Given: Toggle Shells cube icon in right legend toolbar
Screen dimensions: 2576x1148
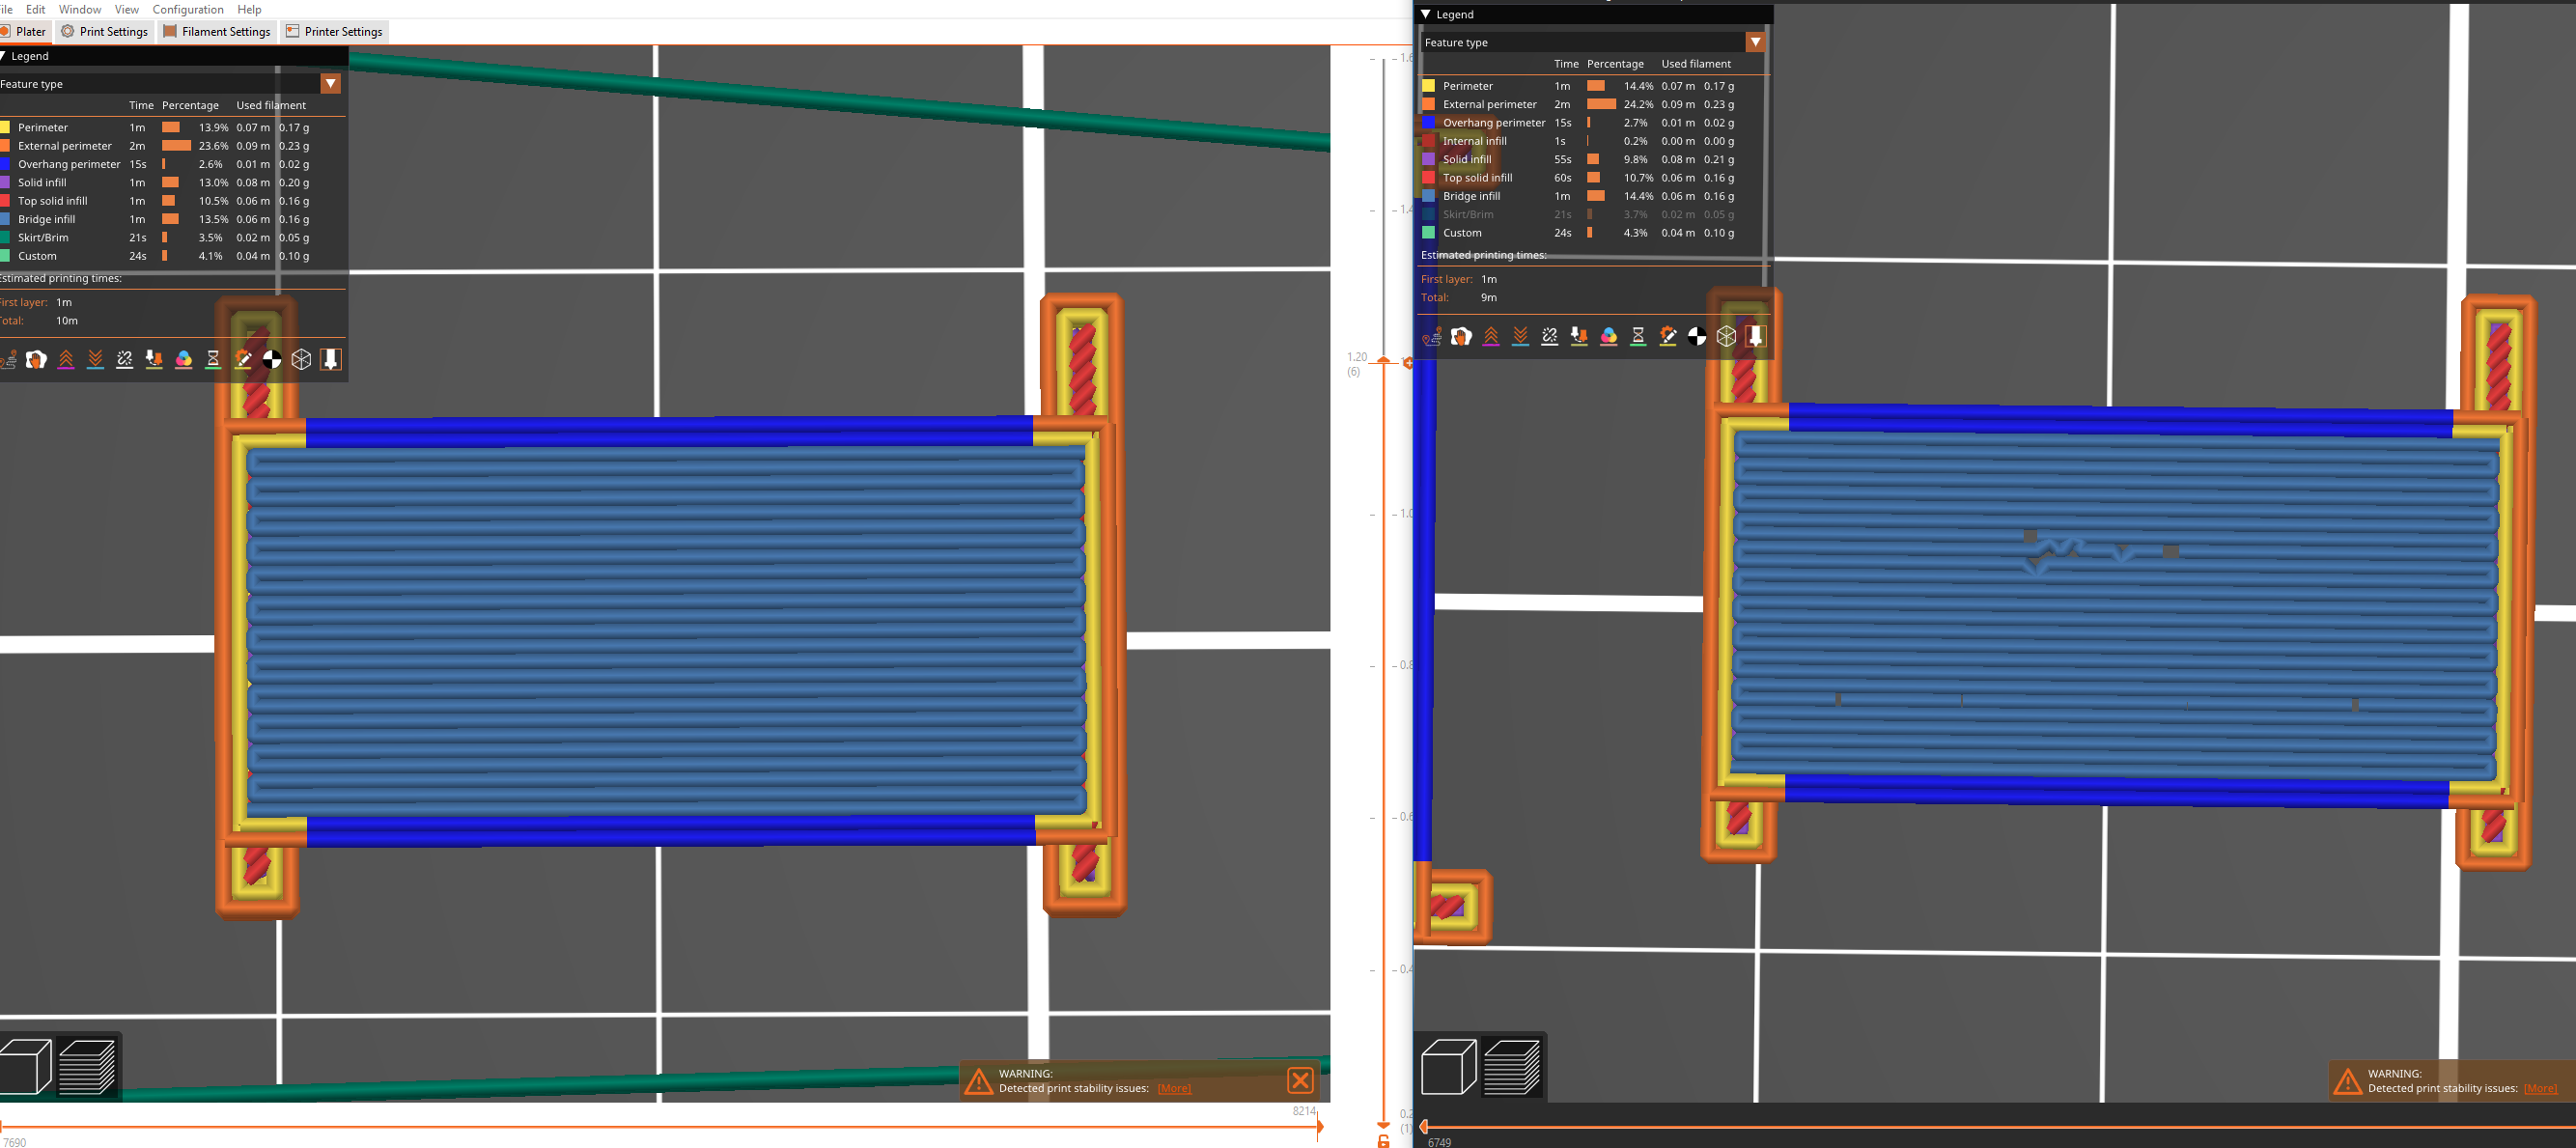Looking at the screenshot, I should click(x=1726, y=336).
